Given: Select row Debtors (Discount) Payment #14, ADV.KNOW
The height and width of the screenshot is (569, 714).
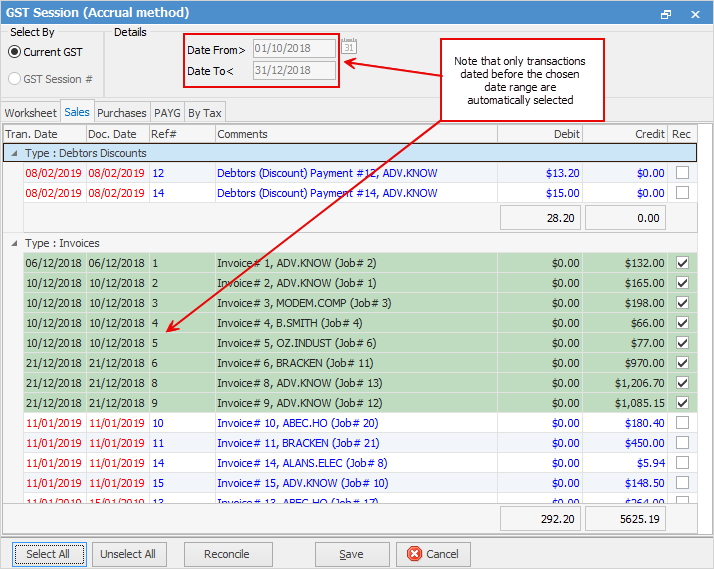Looking at the screenshot, I should [360, 193].
